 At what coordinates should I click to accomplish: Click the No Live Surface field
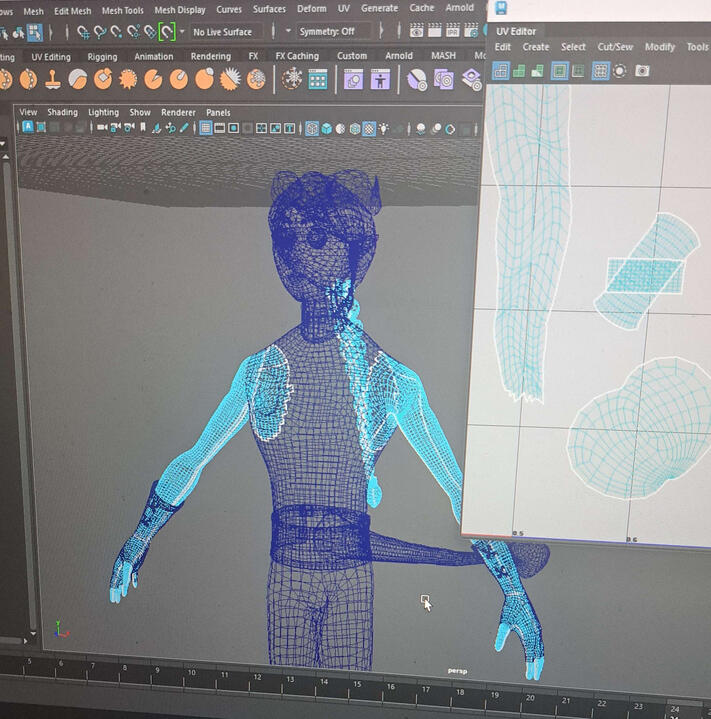point(226,32)
